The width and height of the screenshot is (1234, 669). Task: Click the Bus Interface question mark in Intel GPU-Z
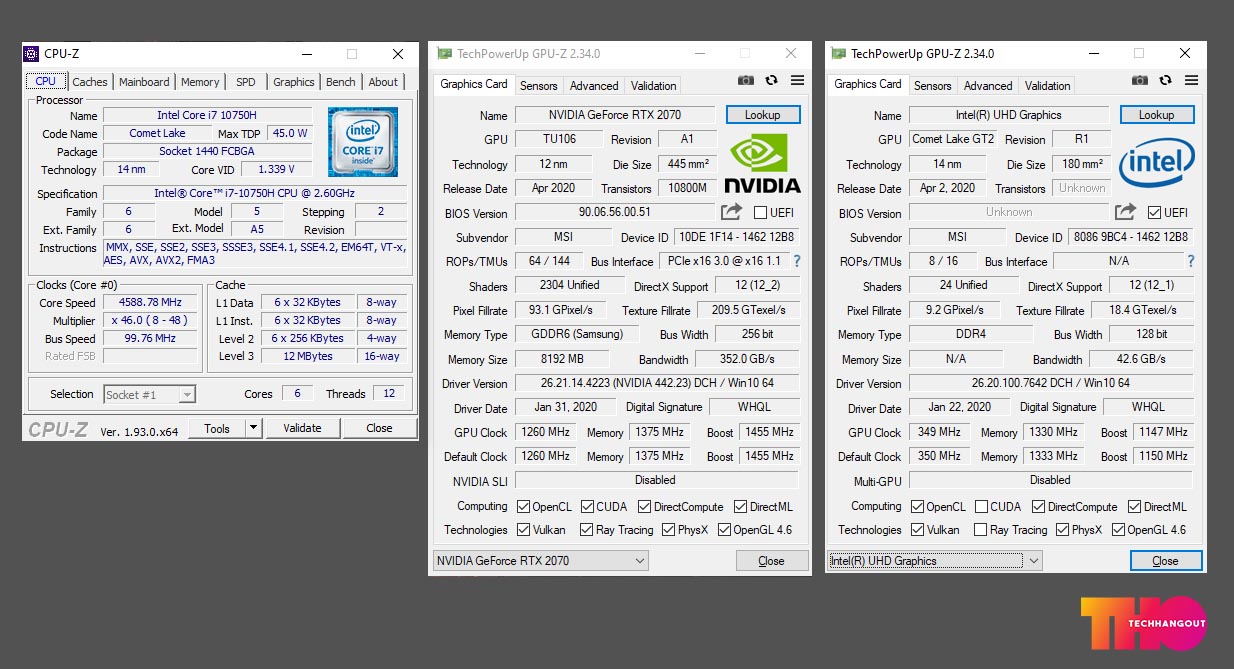[1190, 261]
